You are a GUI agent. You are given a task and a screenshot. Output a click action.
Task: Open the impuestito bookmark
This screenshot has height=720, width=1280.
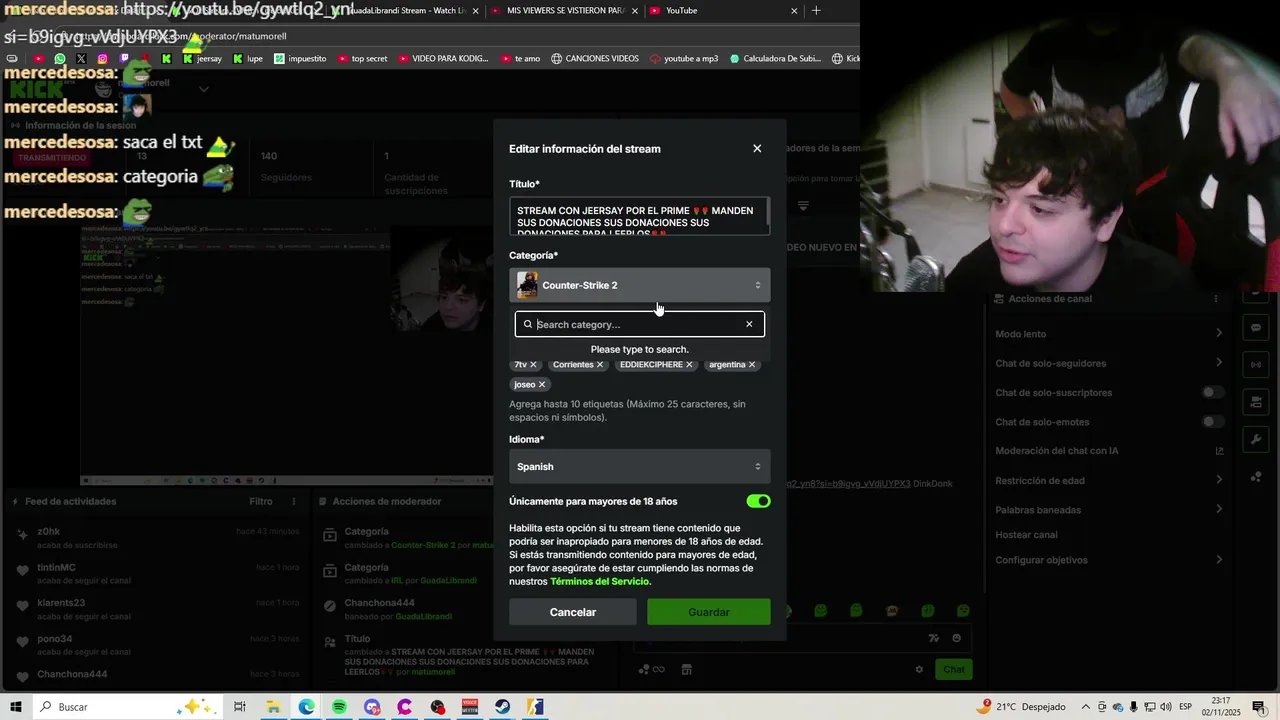coord(300,59)
